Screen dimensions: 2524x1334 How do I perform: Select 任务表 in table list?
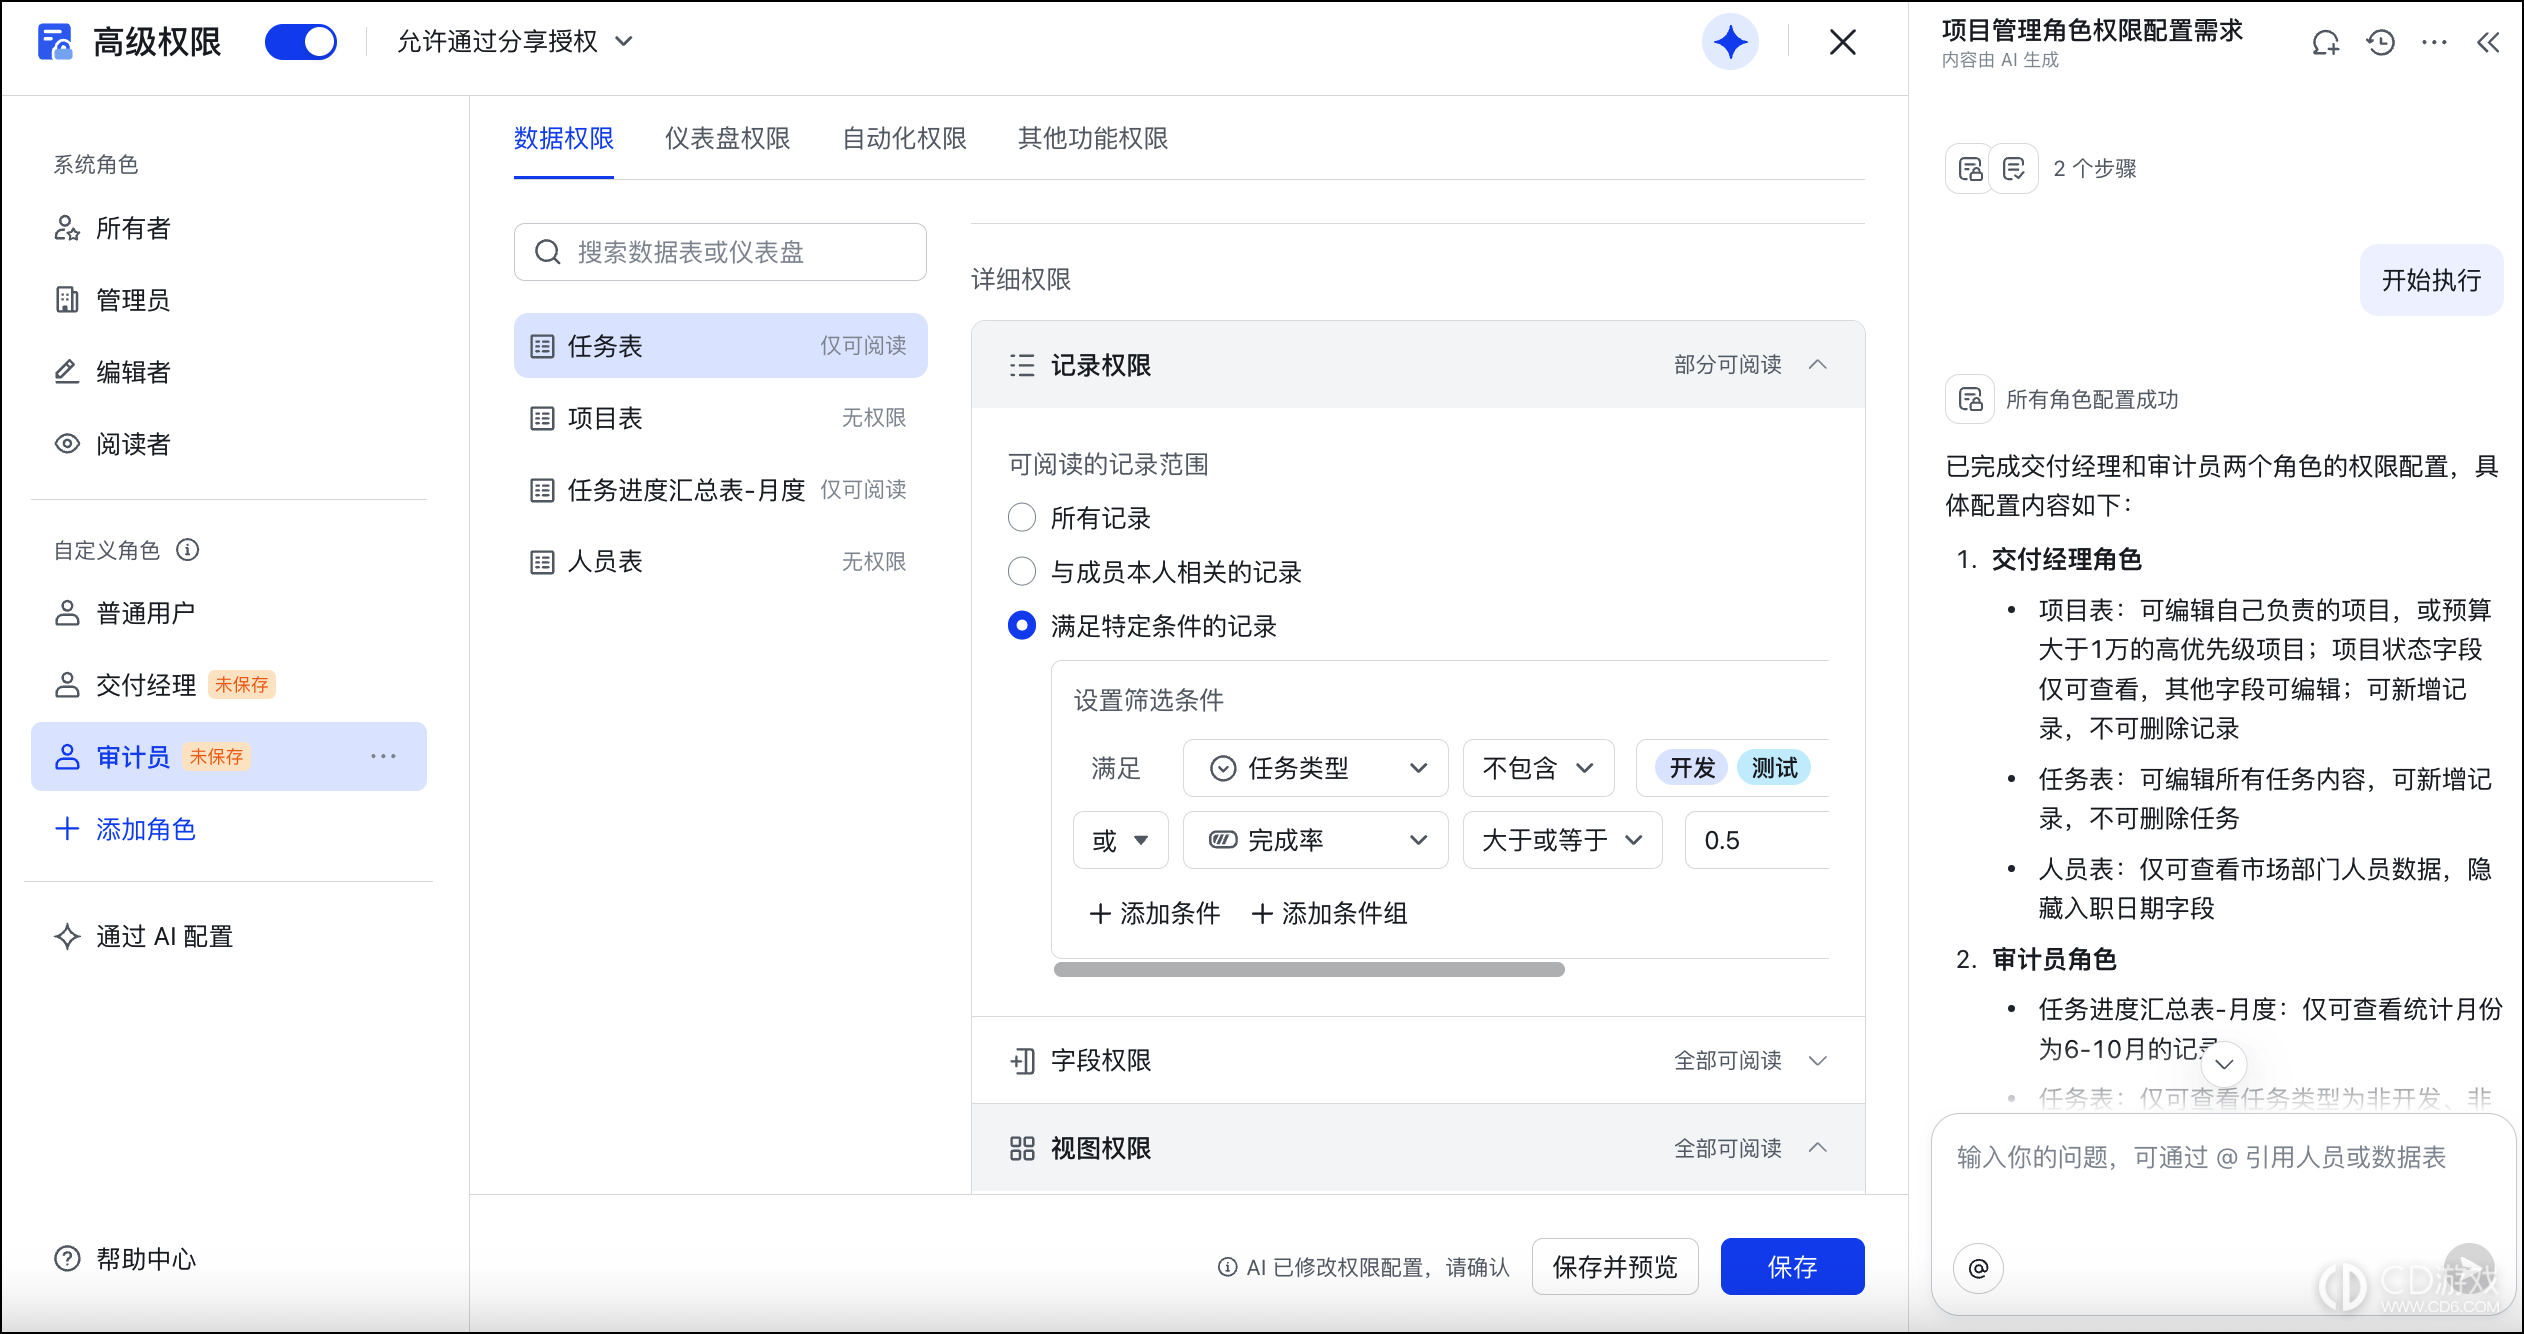click(720, 346)
